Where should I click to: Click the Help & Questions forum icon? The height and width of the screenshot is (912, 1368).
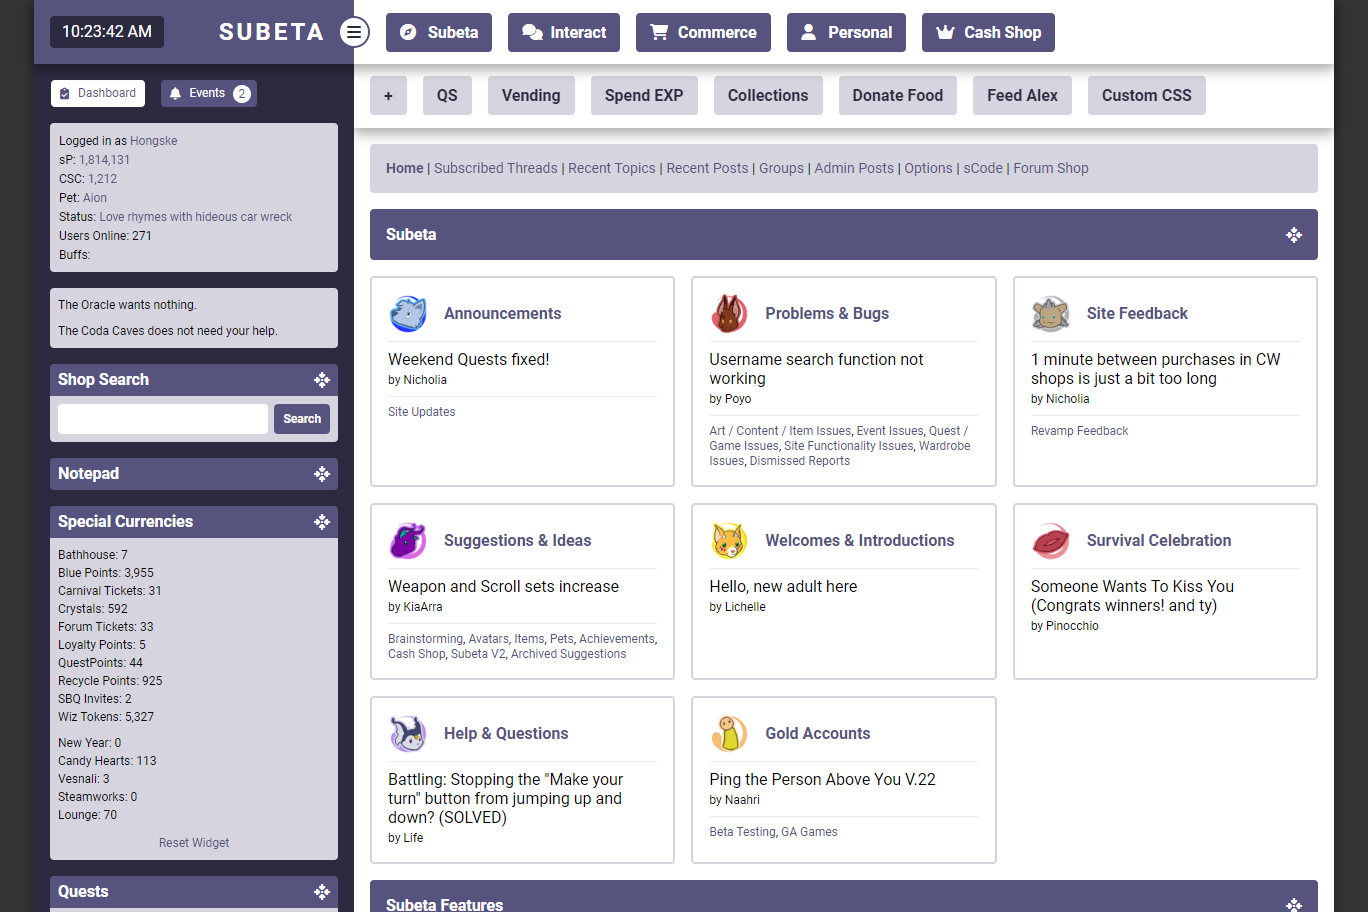pos(408,734)
